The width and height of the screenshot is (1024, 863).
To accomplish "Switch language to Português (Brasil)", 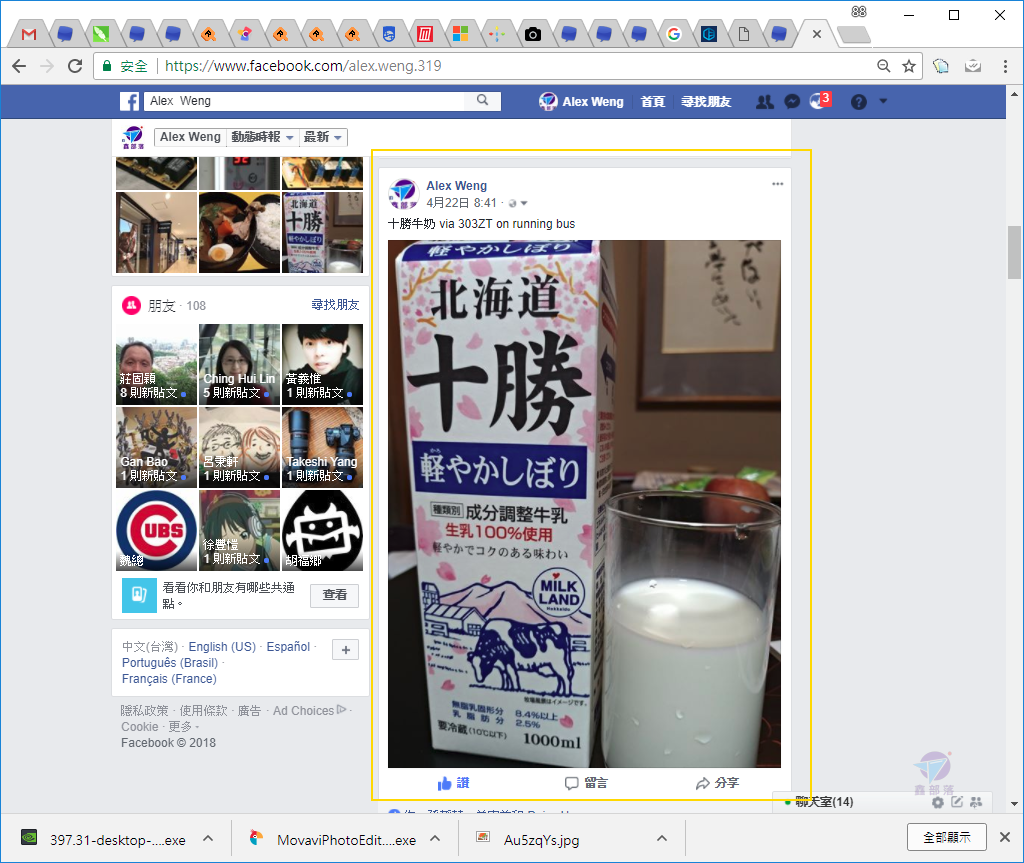I will pyautogui.click(x=170, y=663).
